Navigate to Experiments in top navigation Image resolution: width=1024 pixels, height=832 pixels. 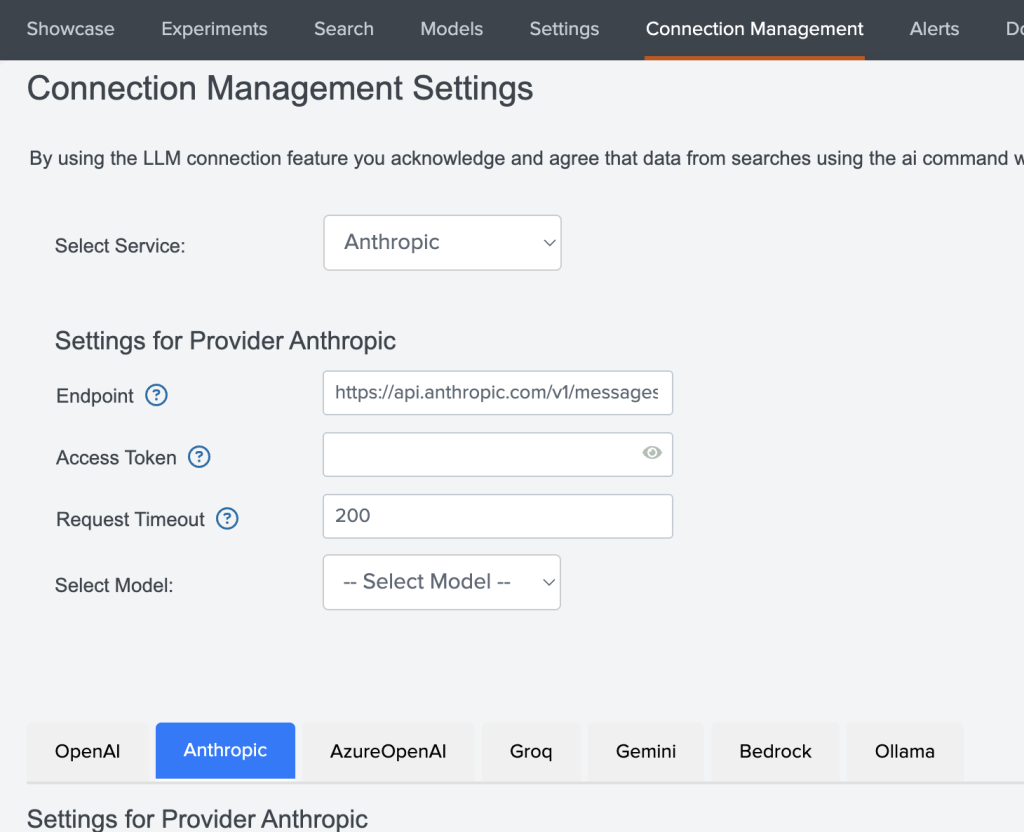coord(214,29)
